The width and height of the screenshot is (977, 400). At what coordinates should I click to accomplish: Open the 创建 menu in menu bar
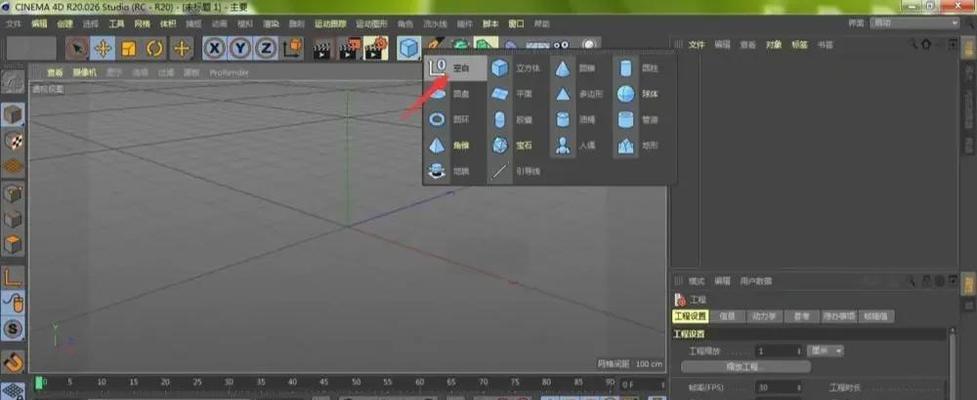(65, 24)
